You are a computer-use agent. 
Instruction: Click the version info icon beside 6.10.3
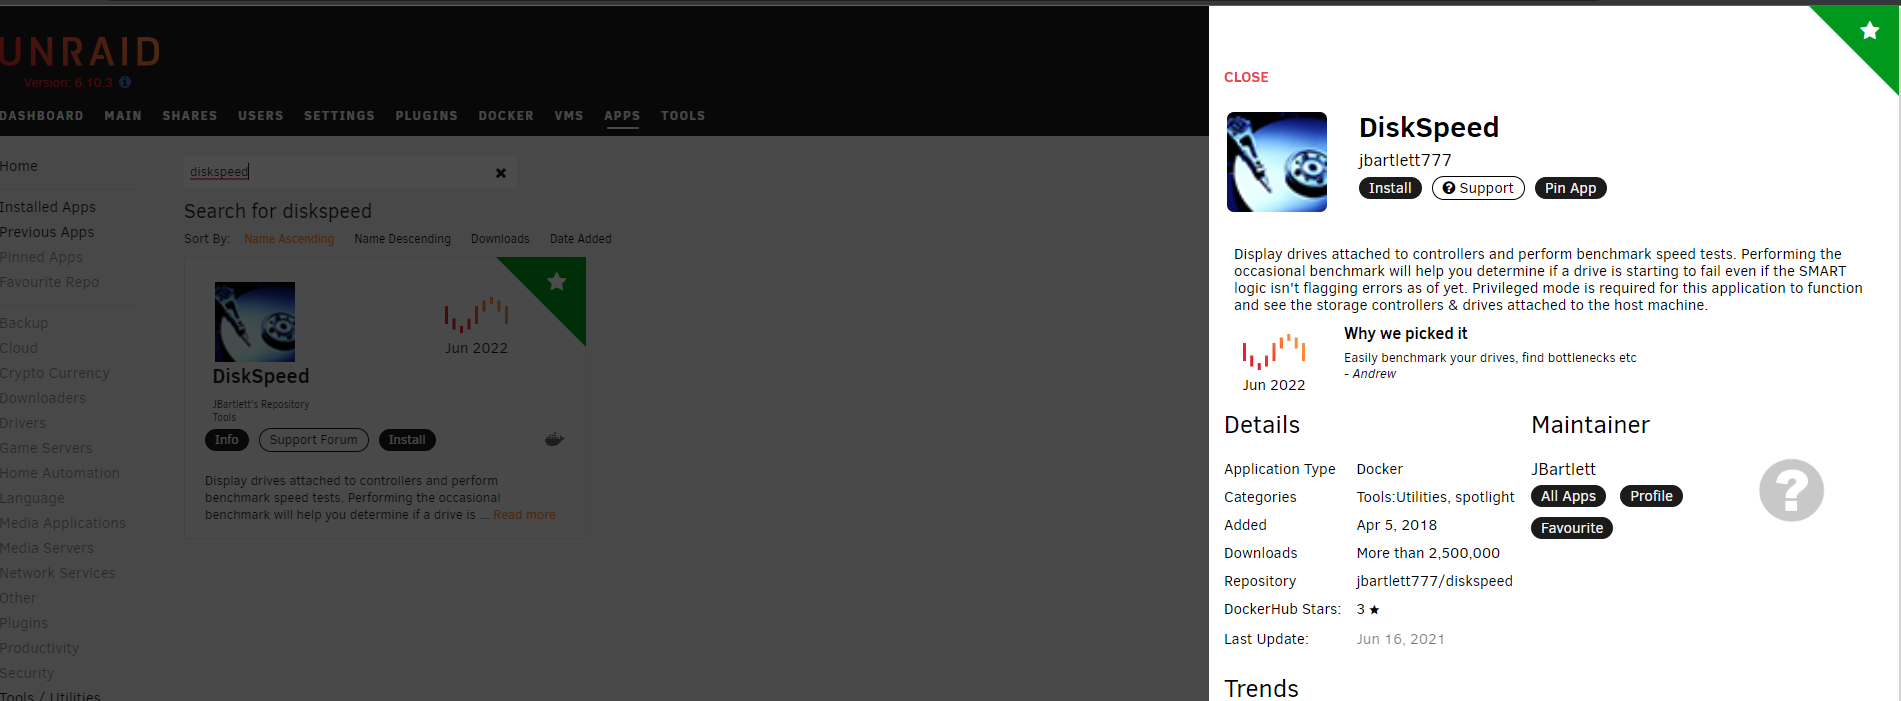point(125,82)
